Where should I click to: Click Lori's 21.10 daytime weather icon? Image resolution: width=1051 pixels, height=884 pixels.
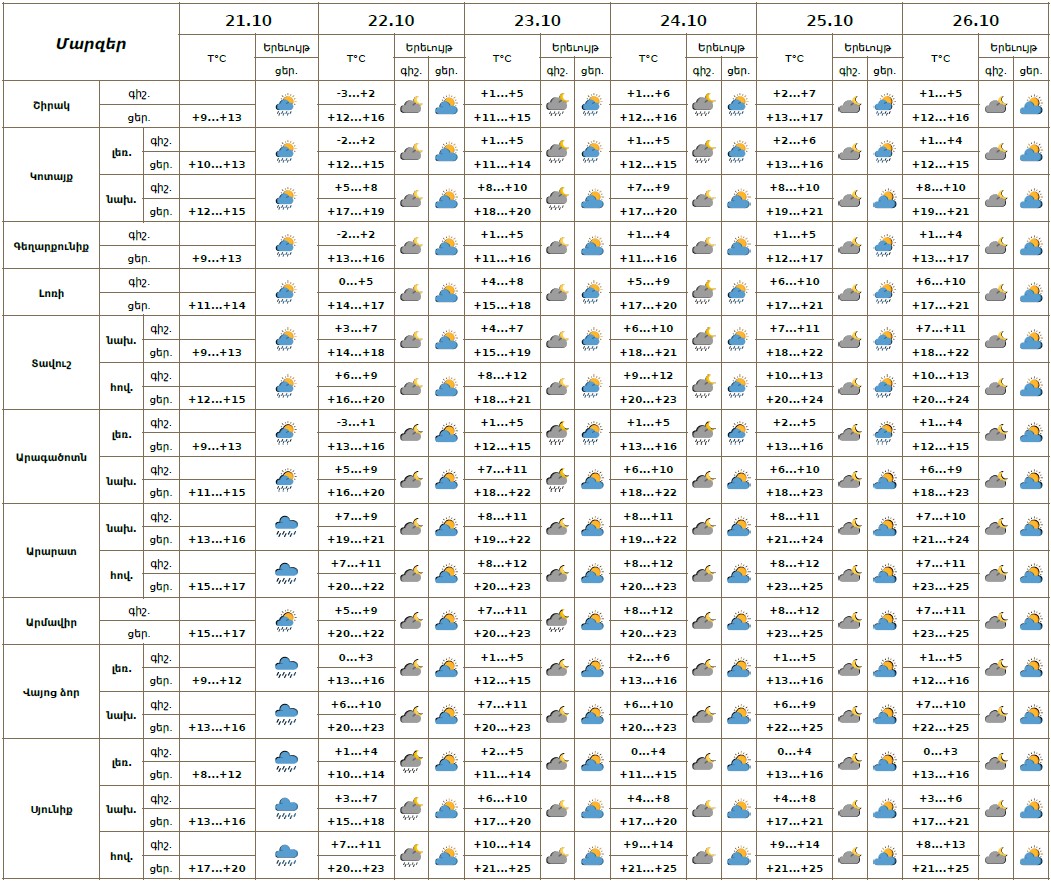tap(286, 293)
